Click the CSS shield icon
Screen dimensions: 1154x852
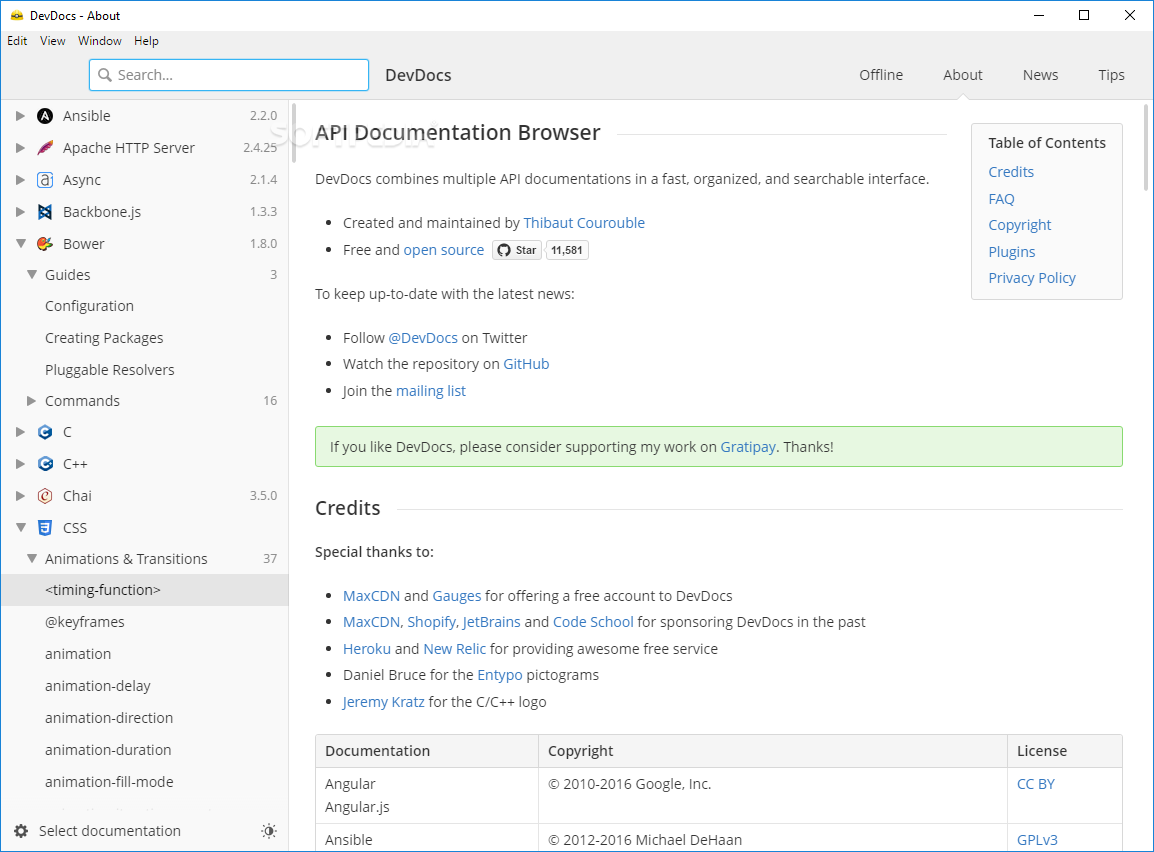click(45, 528)
